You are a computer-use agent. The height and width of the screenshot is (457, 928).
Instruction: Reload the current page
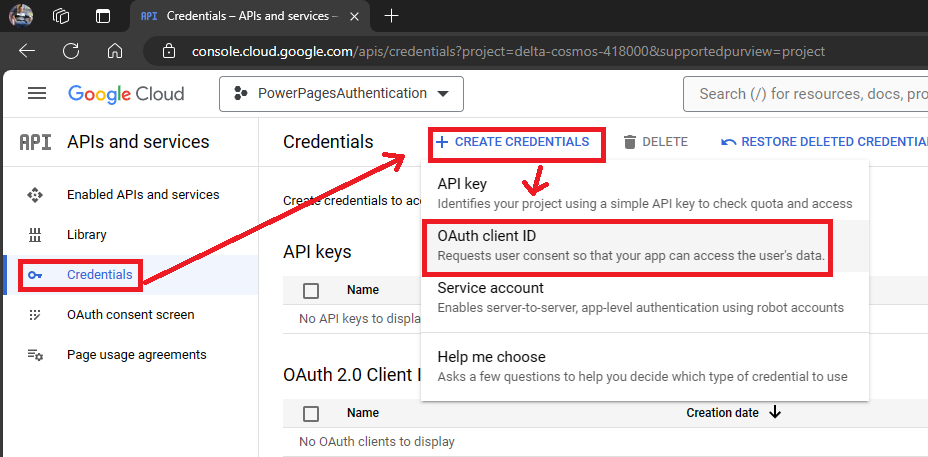(x=71, y=52)
